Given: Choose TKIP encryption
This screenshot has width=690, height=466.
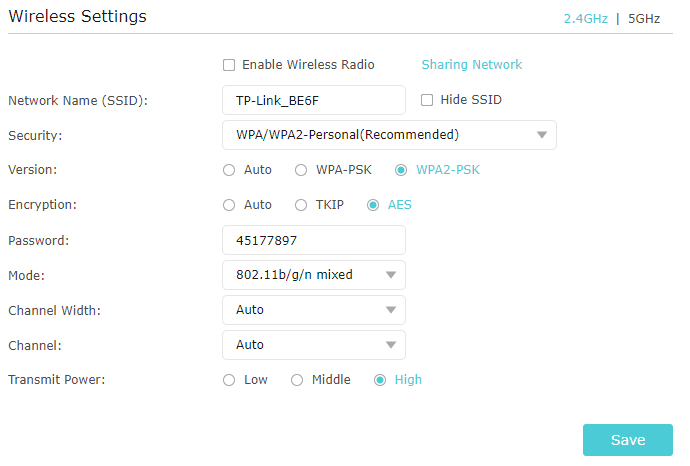Looking at the screenshot, I should pyautogui.click(x=301, y=205).
